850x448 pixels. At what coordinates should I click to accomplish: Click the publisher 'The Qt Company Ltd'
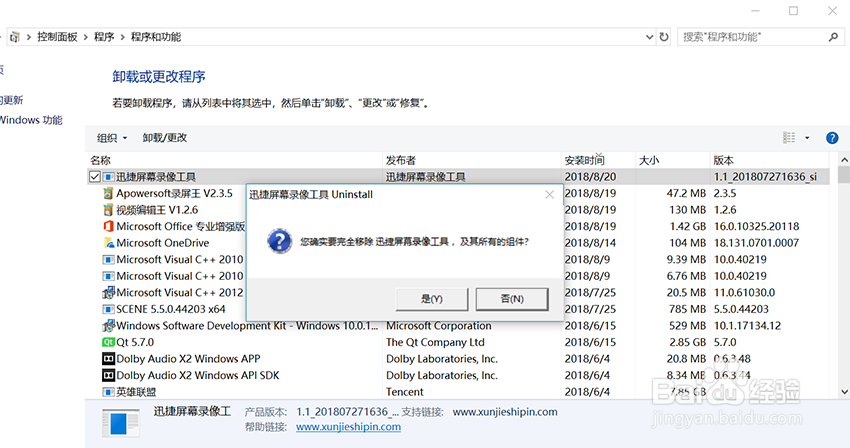click(x=435, y=342)
